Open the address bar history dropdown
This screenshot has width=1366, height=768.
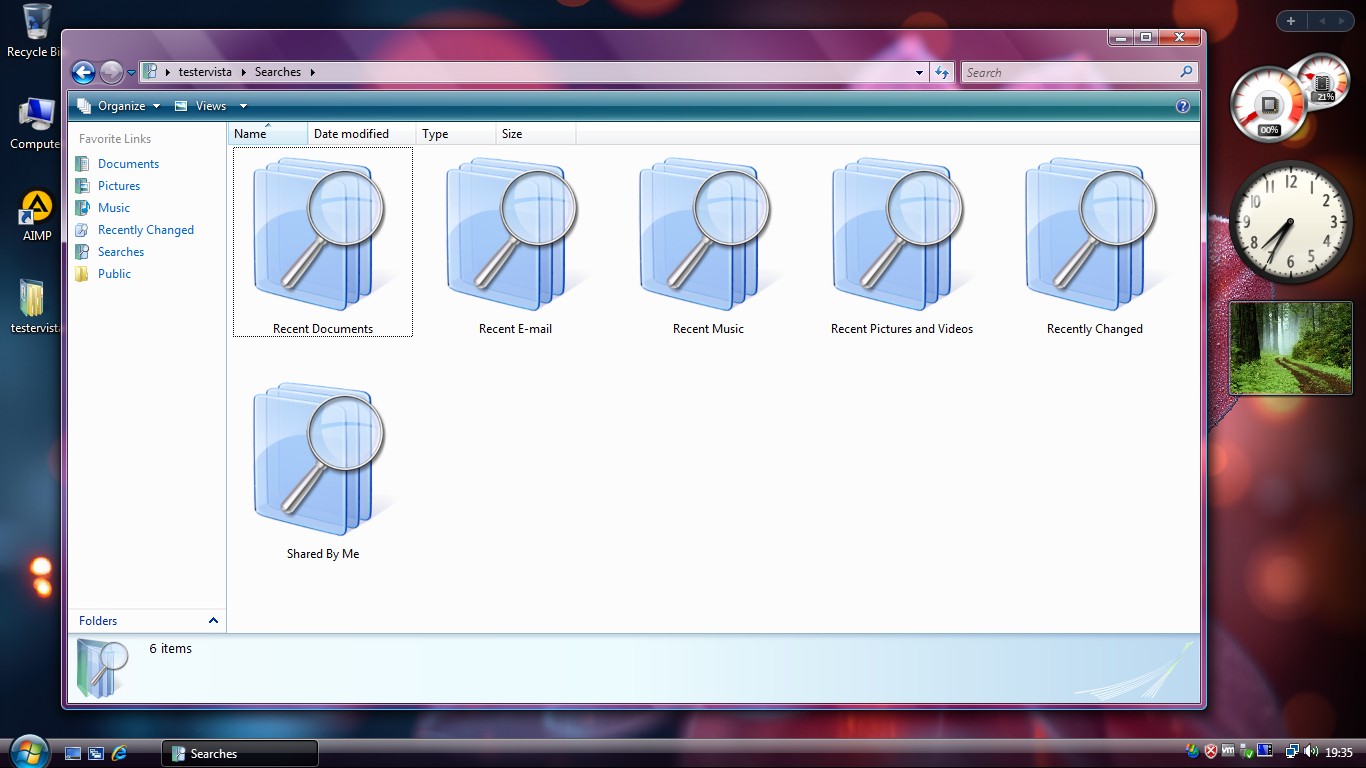pos(920,72)
